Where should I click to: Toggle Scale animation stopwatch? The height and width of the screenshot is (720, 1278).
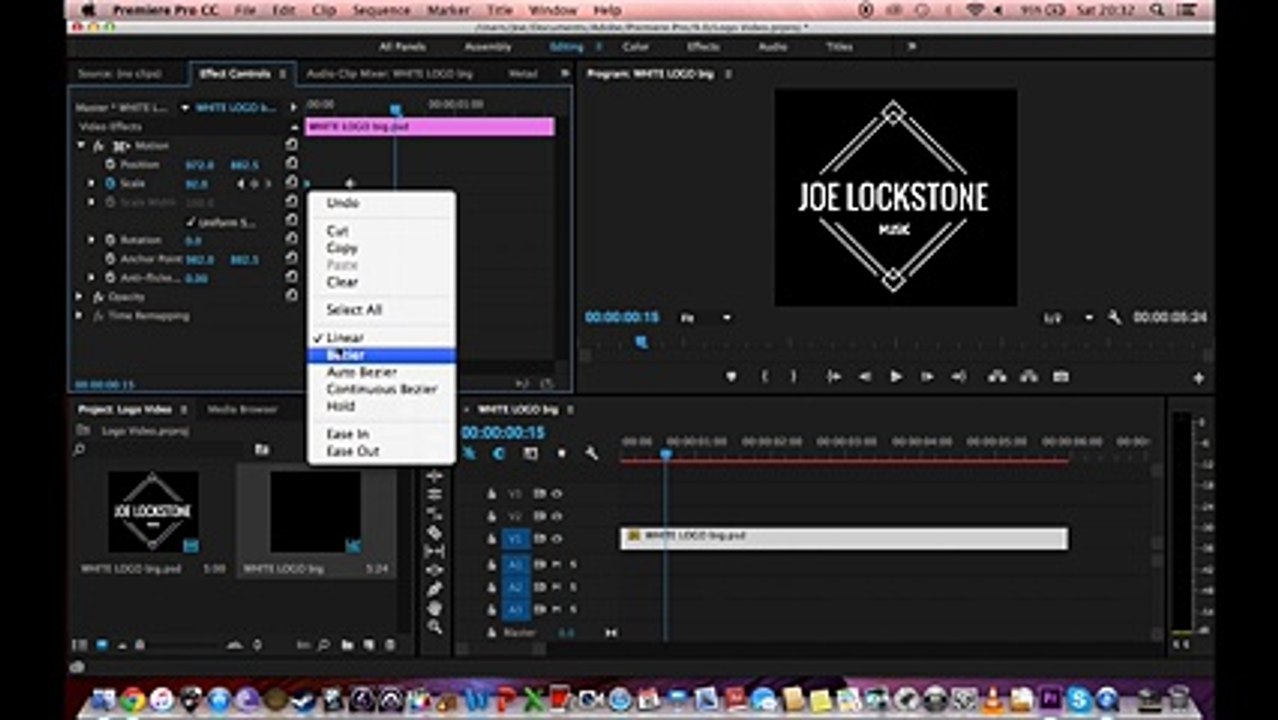(110, 184)
